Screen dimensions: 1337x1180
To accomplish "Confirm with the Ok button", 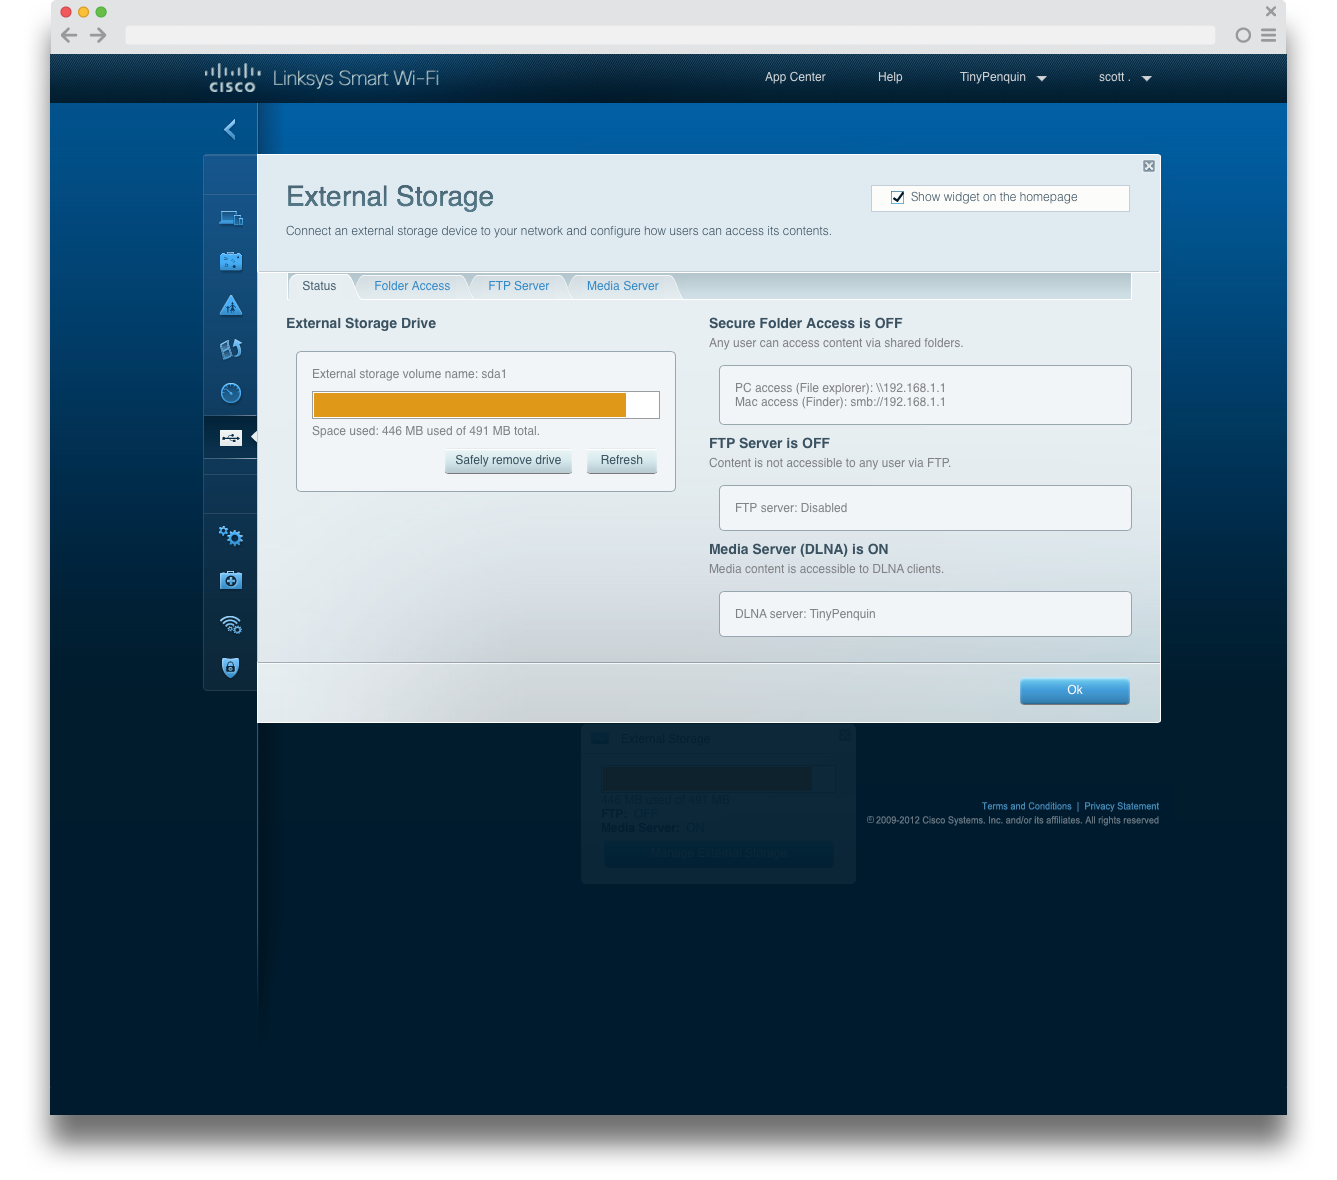I will click(1075, 691).
